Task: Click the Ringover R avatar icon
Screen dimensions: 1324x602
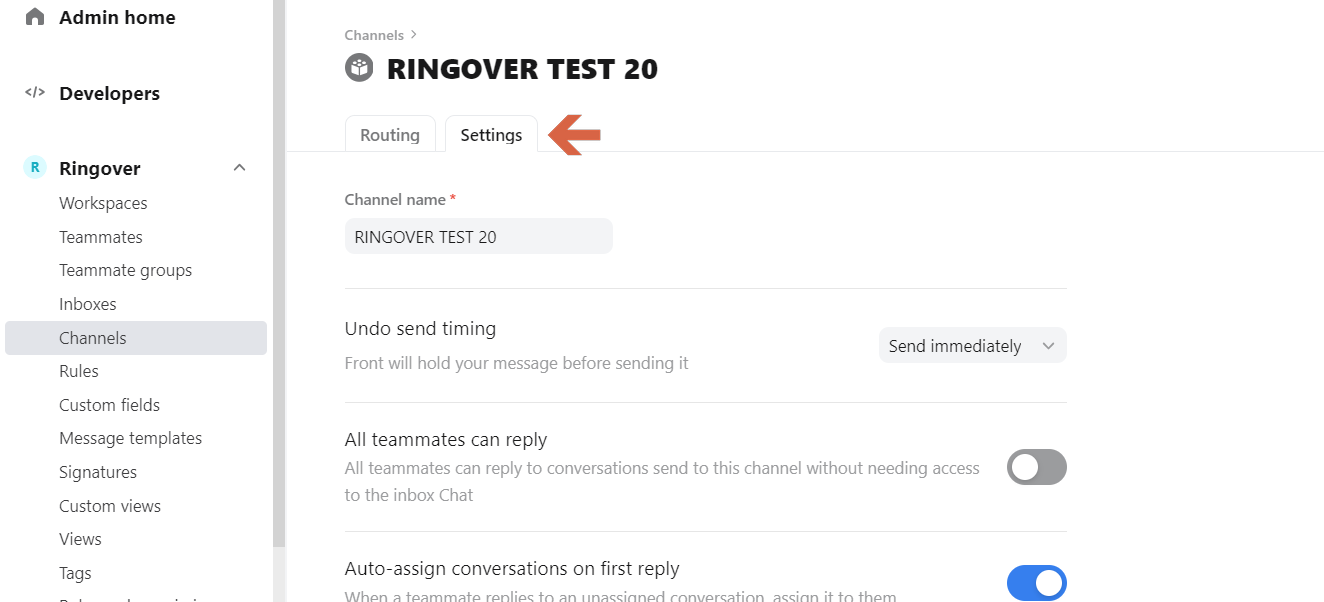Action: coord(35,168)
